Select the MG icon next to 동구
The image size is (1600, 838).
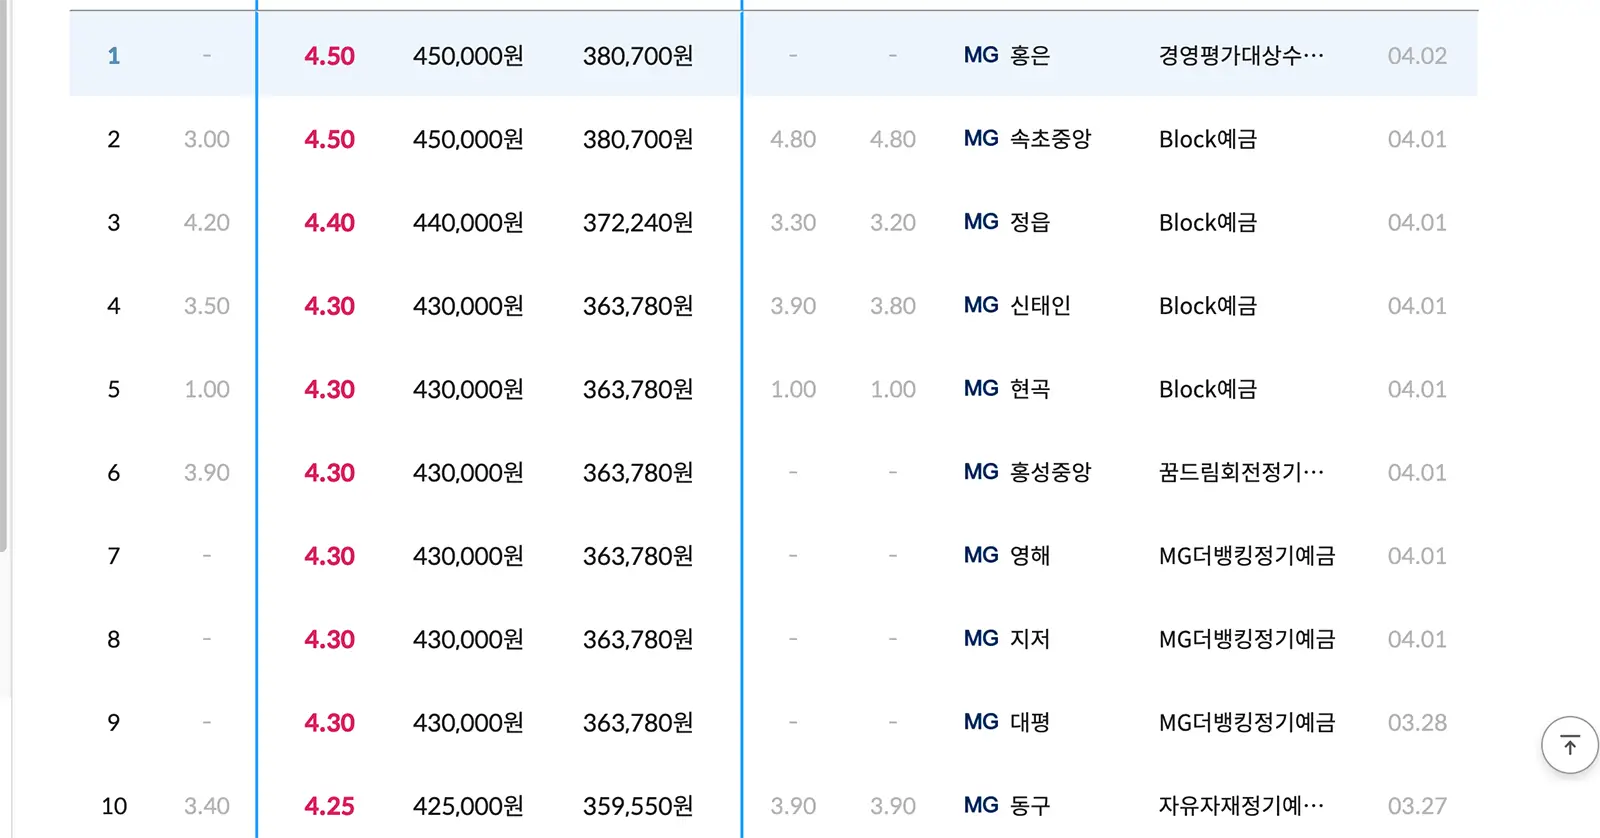coord(978,805)
